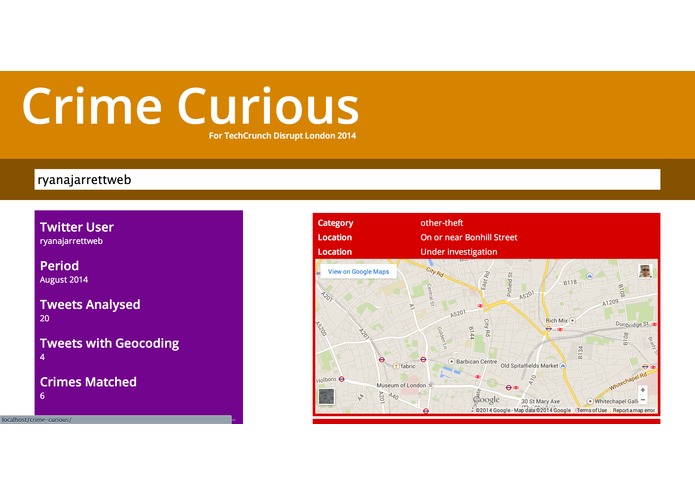Click the Period heading
Screen dimensions: 695x494
[x=59, y=266]
